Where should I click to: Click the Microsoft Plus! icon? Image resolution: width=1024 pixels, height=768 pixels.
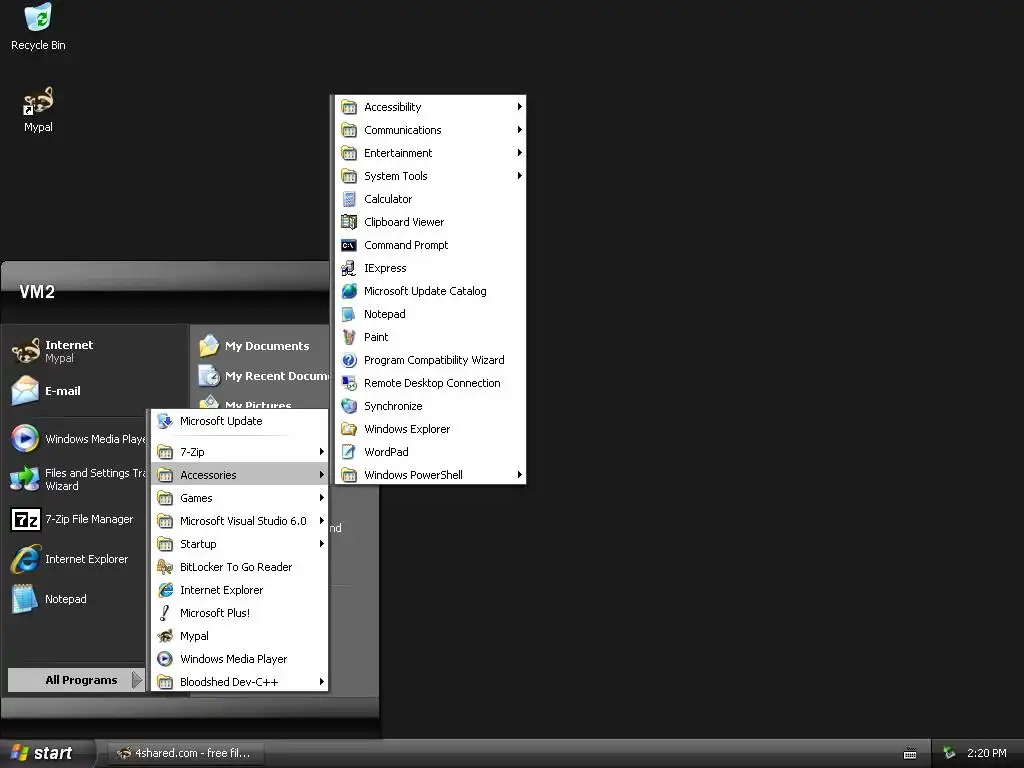tap(165, 613)
